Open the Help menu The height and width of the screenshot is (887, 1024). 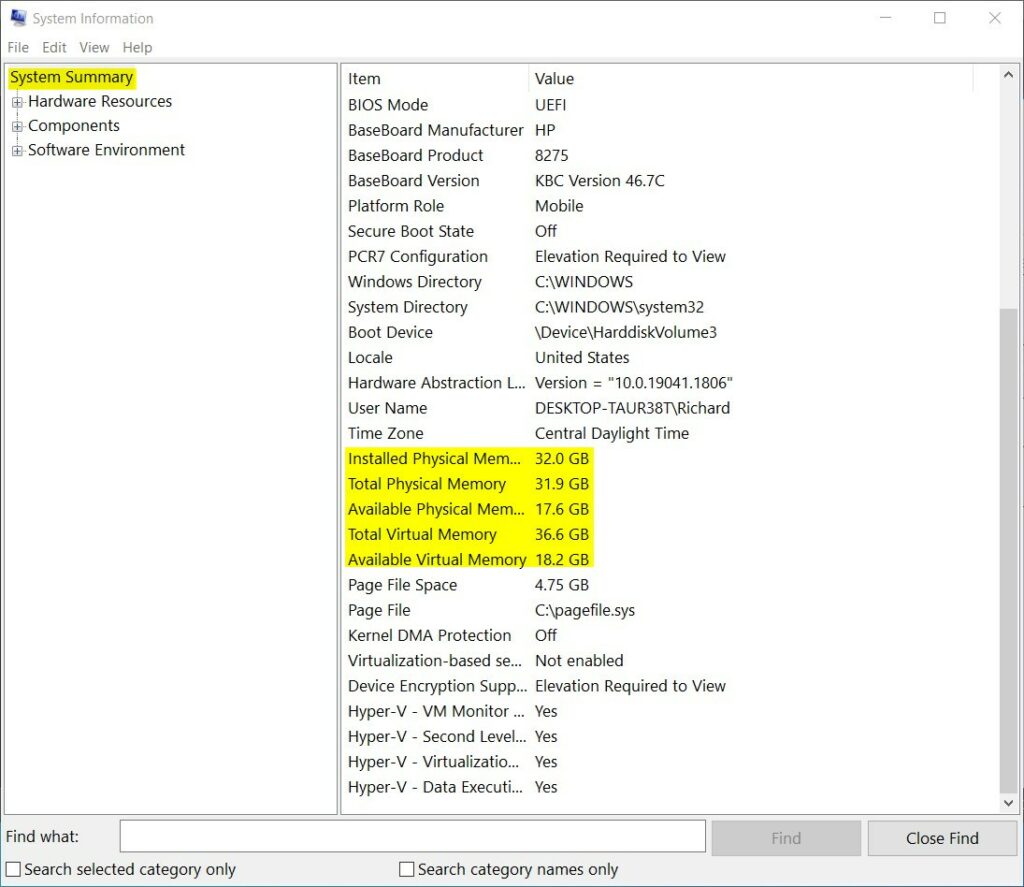coord(137,47)
